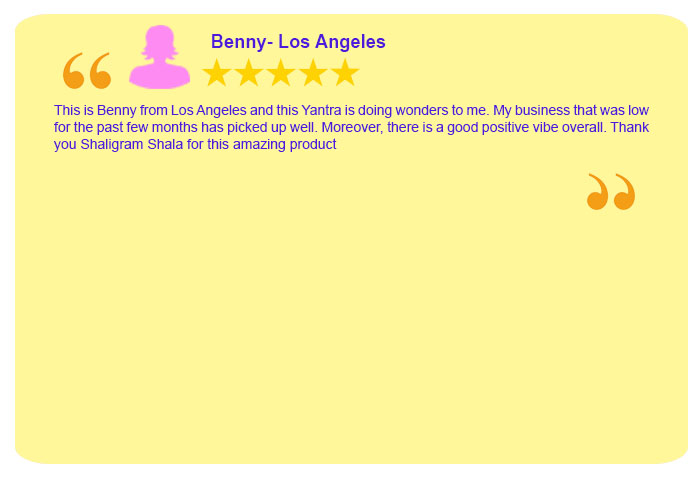This screenshot has height=477, width=700.
Task: Click the left curl of the opening quote
Action: click(74, 71)
